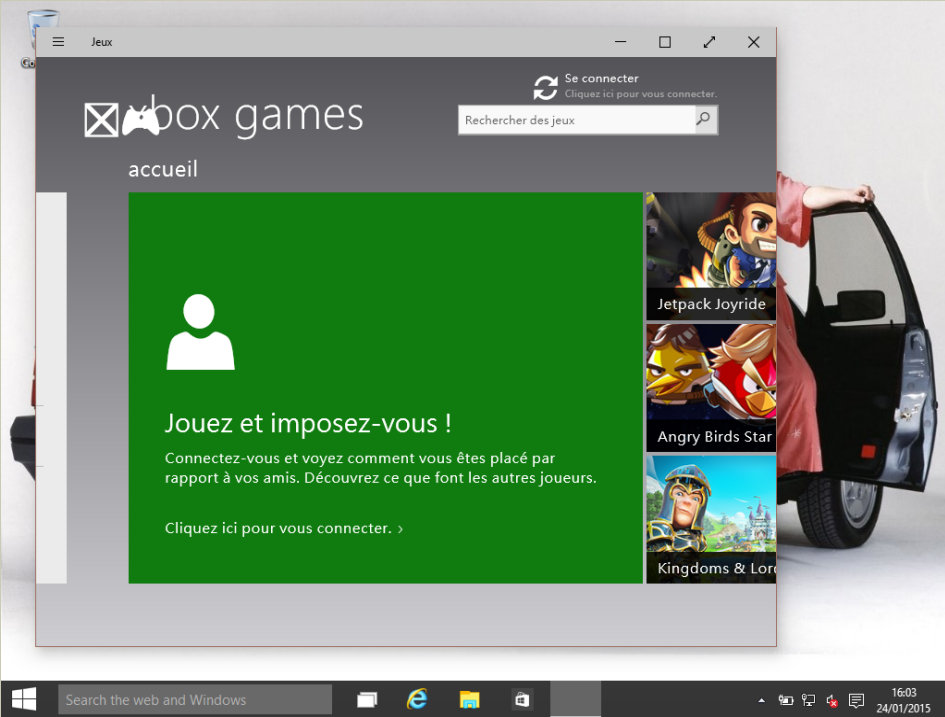The width and height of the screenshot is (945, 717).
Task: Click the 'Rechercher des jeux' search field
Action: pyautogui.click(x=576, y=120)
